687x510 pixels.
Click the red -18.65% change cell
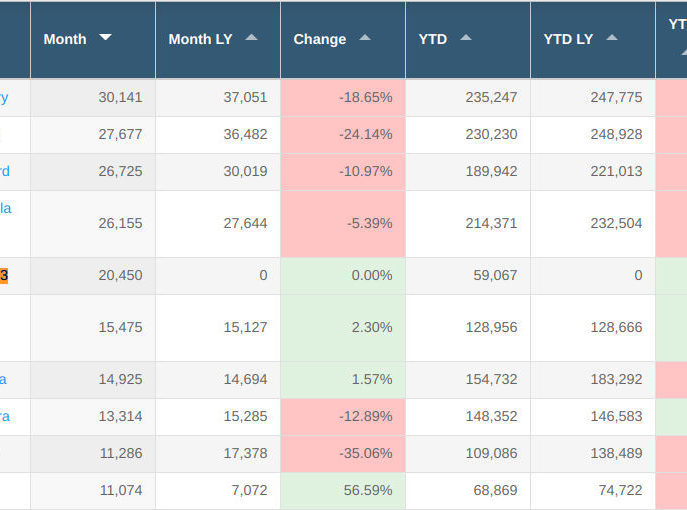point(343,97)
